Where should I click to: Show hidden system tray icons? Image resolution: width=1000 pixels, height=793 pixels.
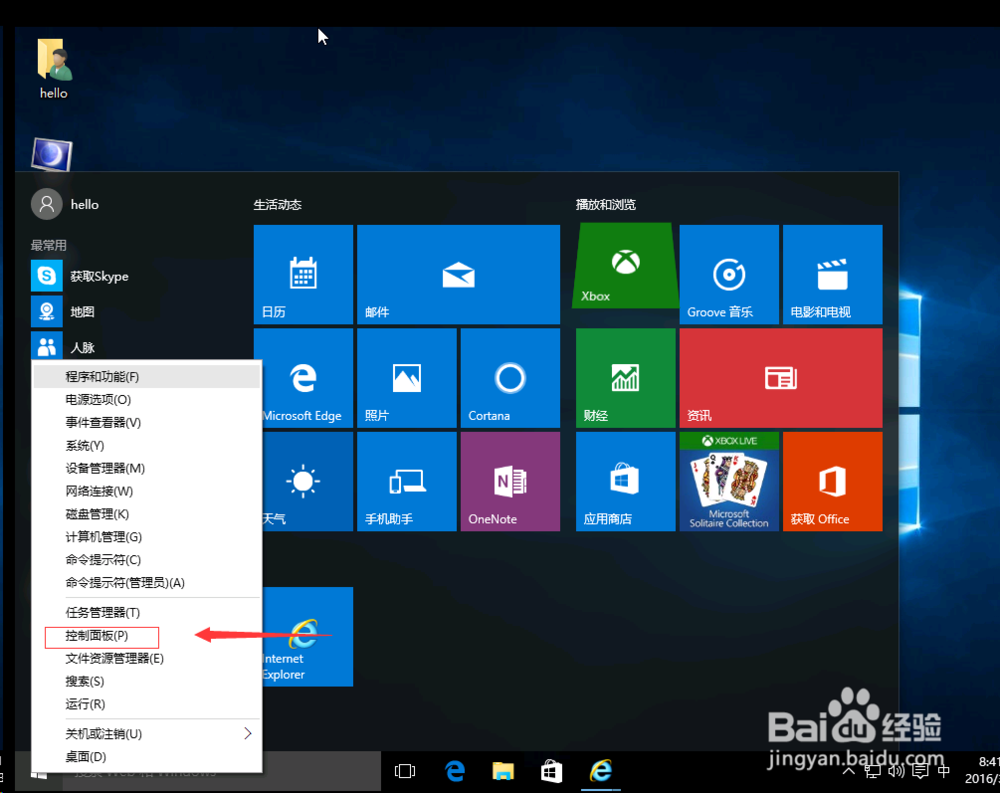[847, 770]
